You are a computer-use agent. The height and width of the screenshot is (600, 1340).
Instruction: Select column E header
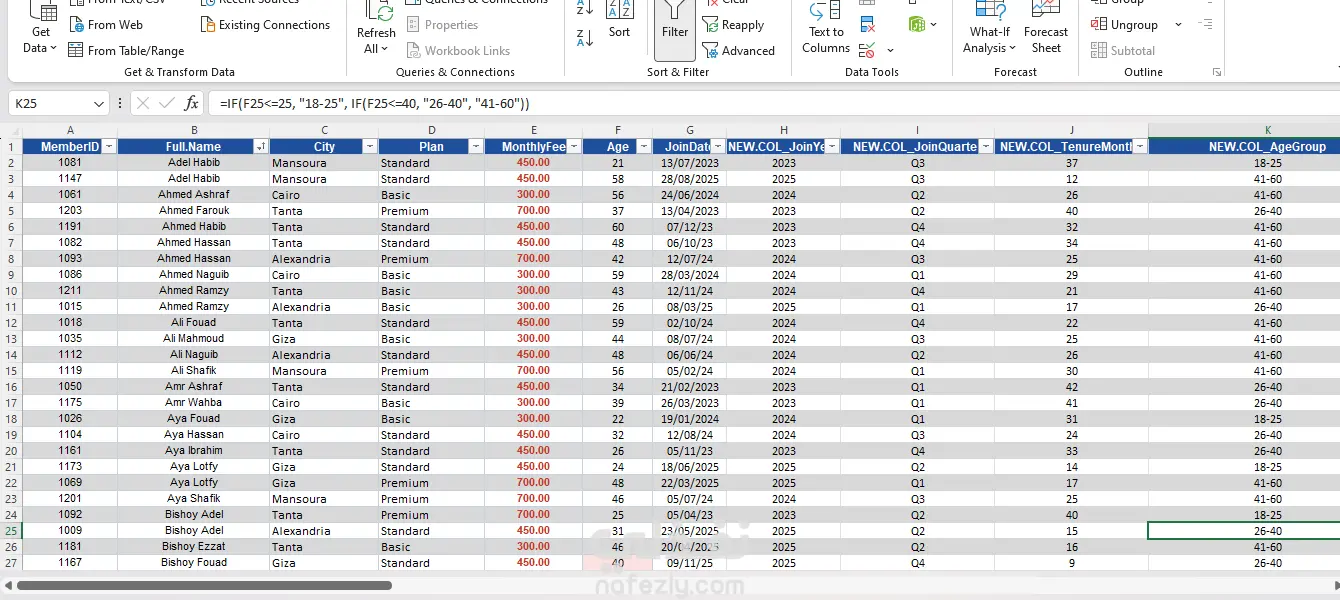click(534, 130)
